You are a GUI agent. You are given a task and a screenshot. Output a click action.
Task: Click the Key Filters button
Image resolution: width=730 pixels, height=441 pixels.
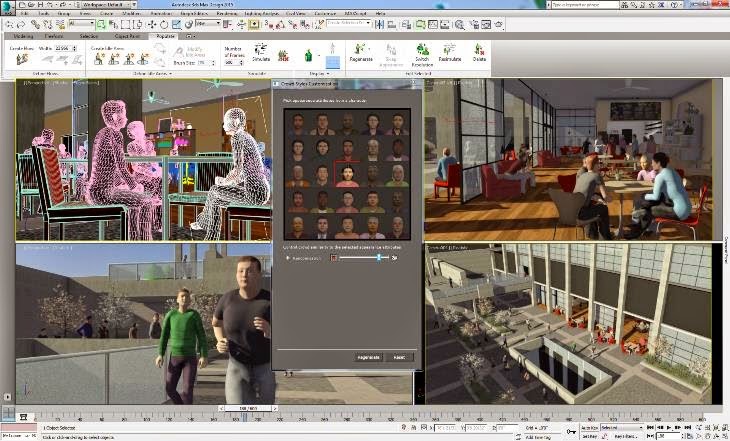pos(625,436)
